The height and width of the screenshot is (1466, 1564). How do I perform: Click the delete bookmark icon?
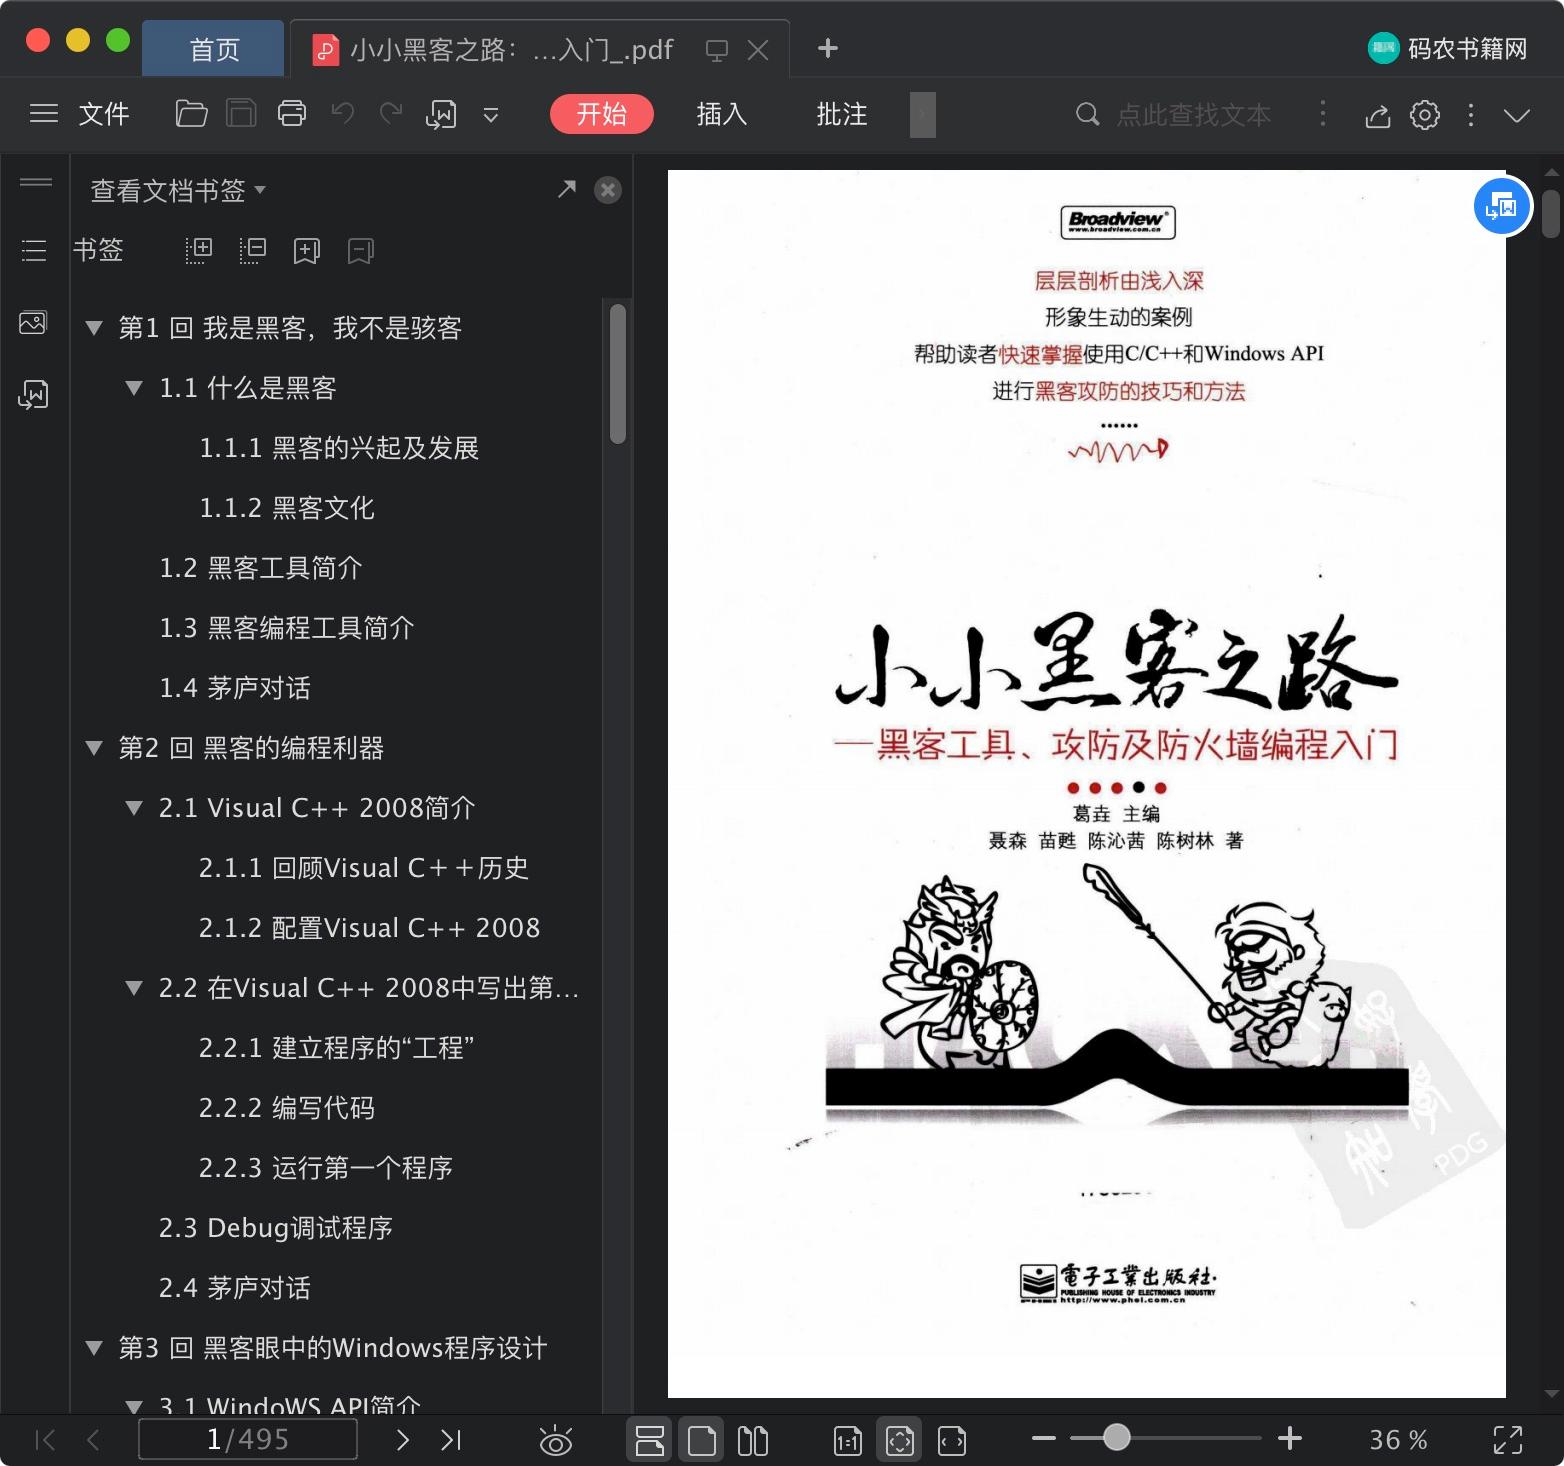click(360, 250)
